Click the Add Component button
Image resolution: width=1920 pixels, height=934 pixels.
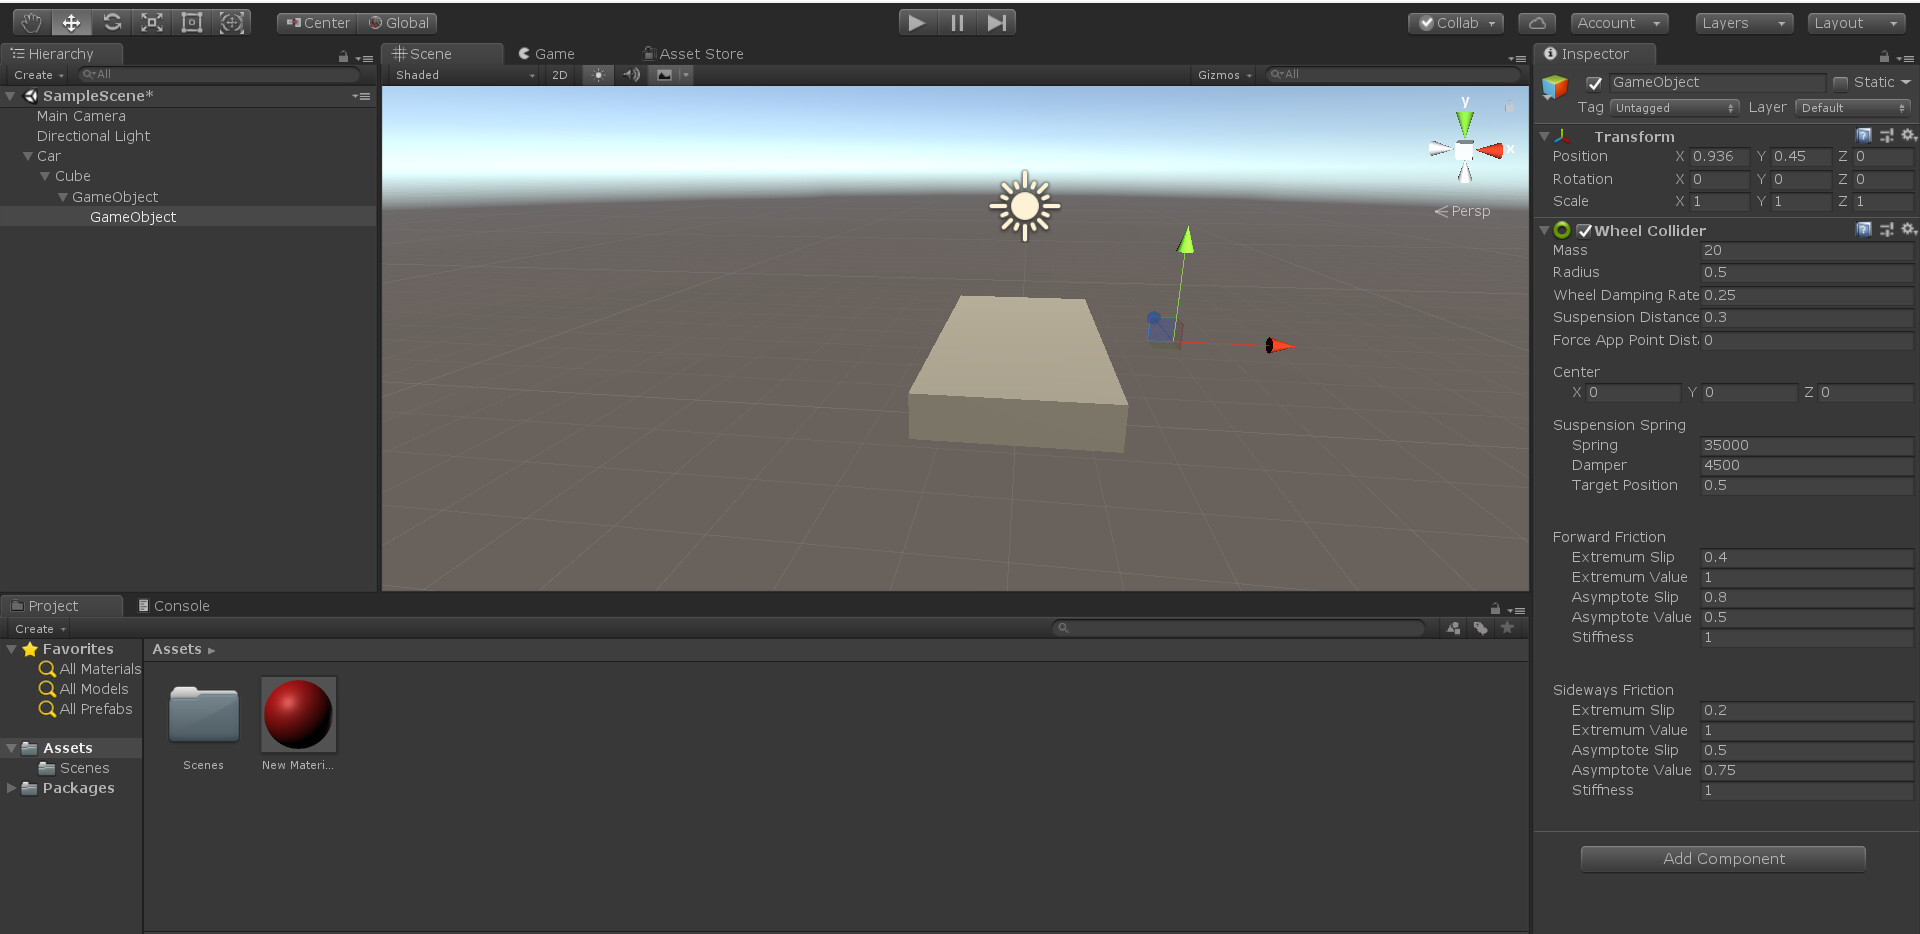click(x=1723, y=859)
